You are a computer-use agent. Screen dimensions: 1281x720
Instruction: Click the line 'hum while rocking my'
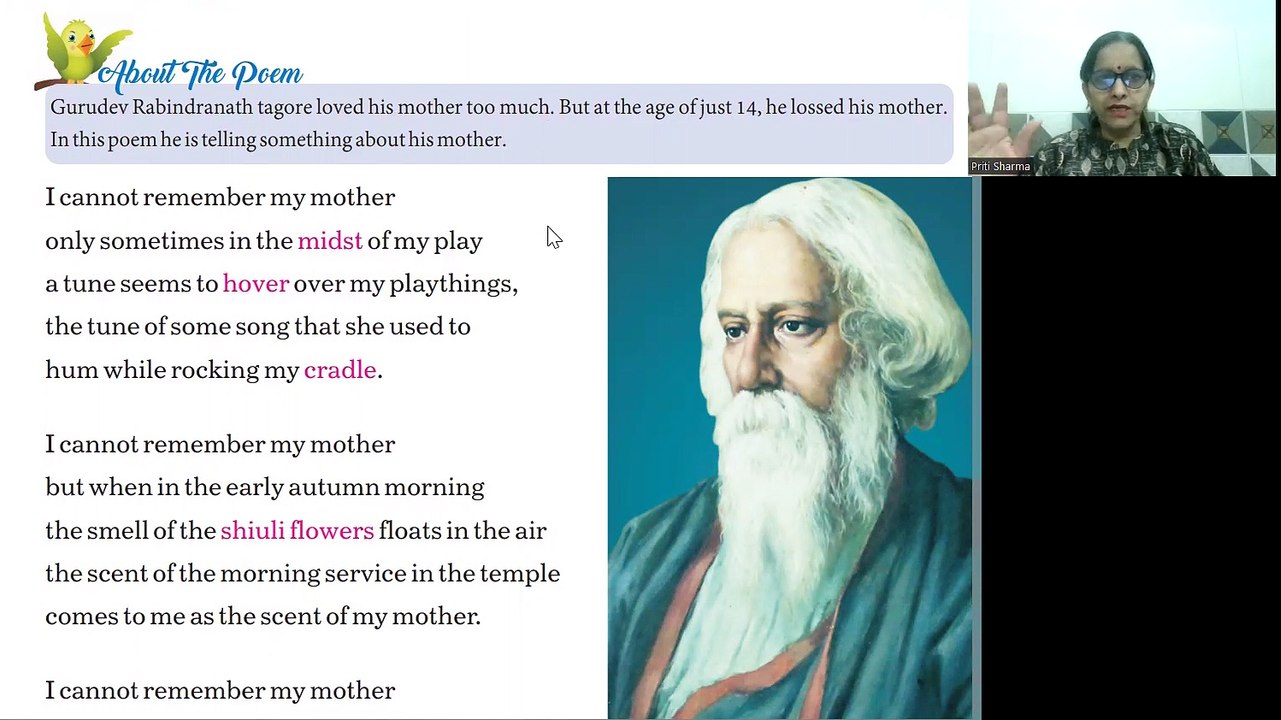214,370
